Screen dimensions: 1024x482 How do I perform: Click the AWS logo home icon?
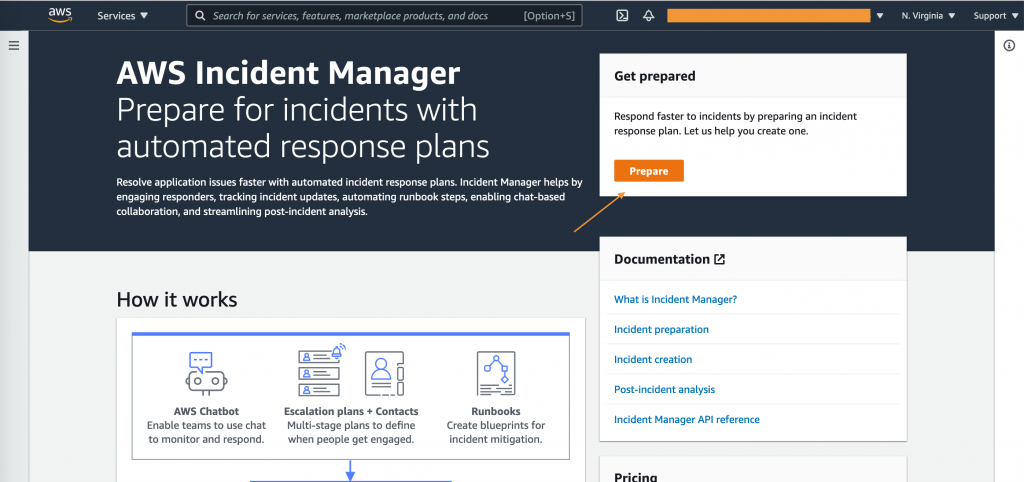[60, 15]
